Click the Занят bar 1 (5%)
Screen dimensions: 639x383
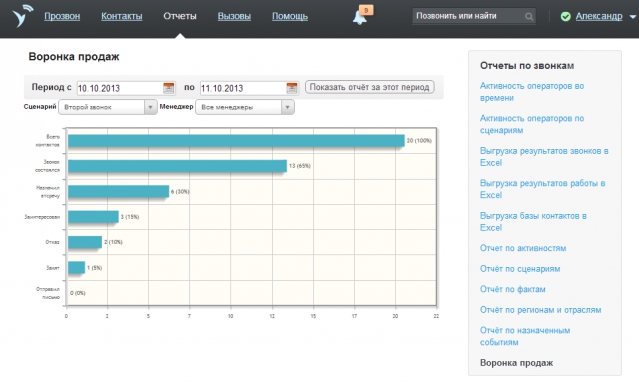[76, 268]
